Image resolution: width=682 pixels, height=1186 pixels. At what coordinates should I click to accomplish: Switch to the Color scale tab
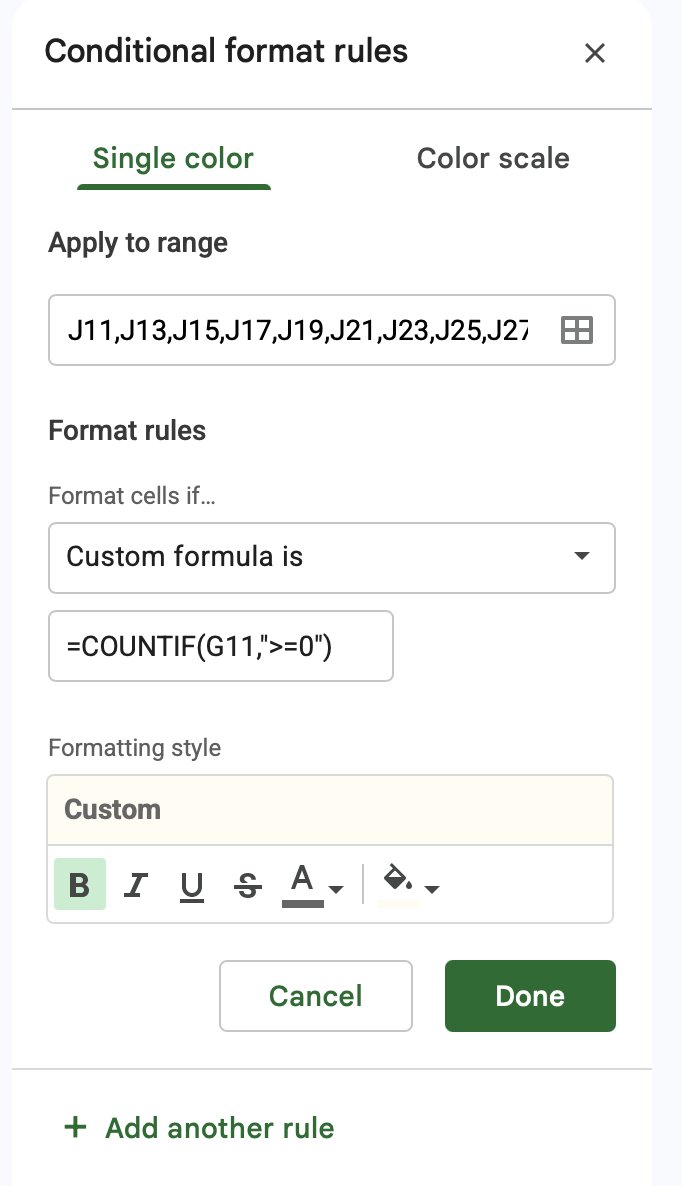click(x=493, y=159)
